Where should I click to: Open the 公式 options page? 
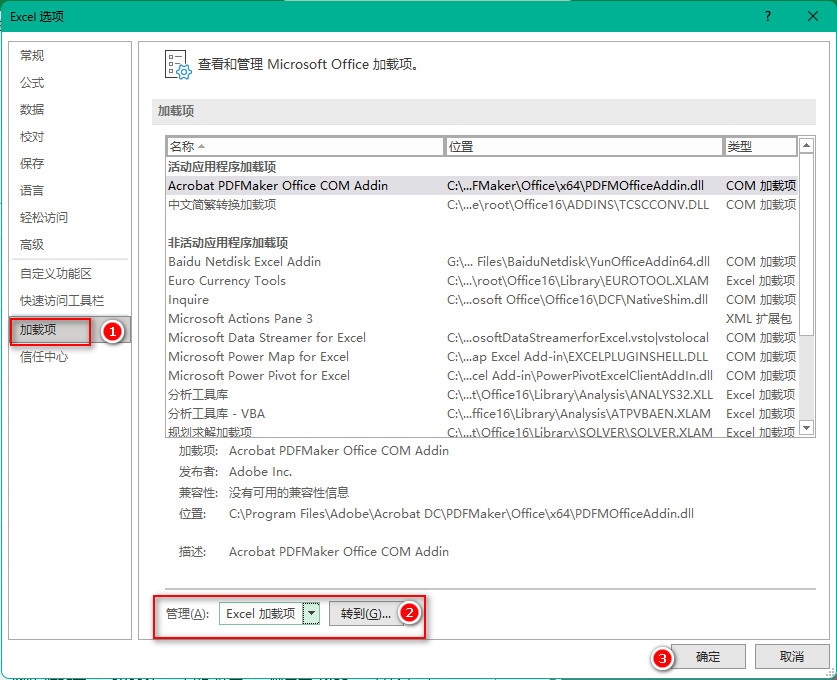(32, 83)
